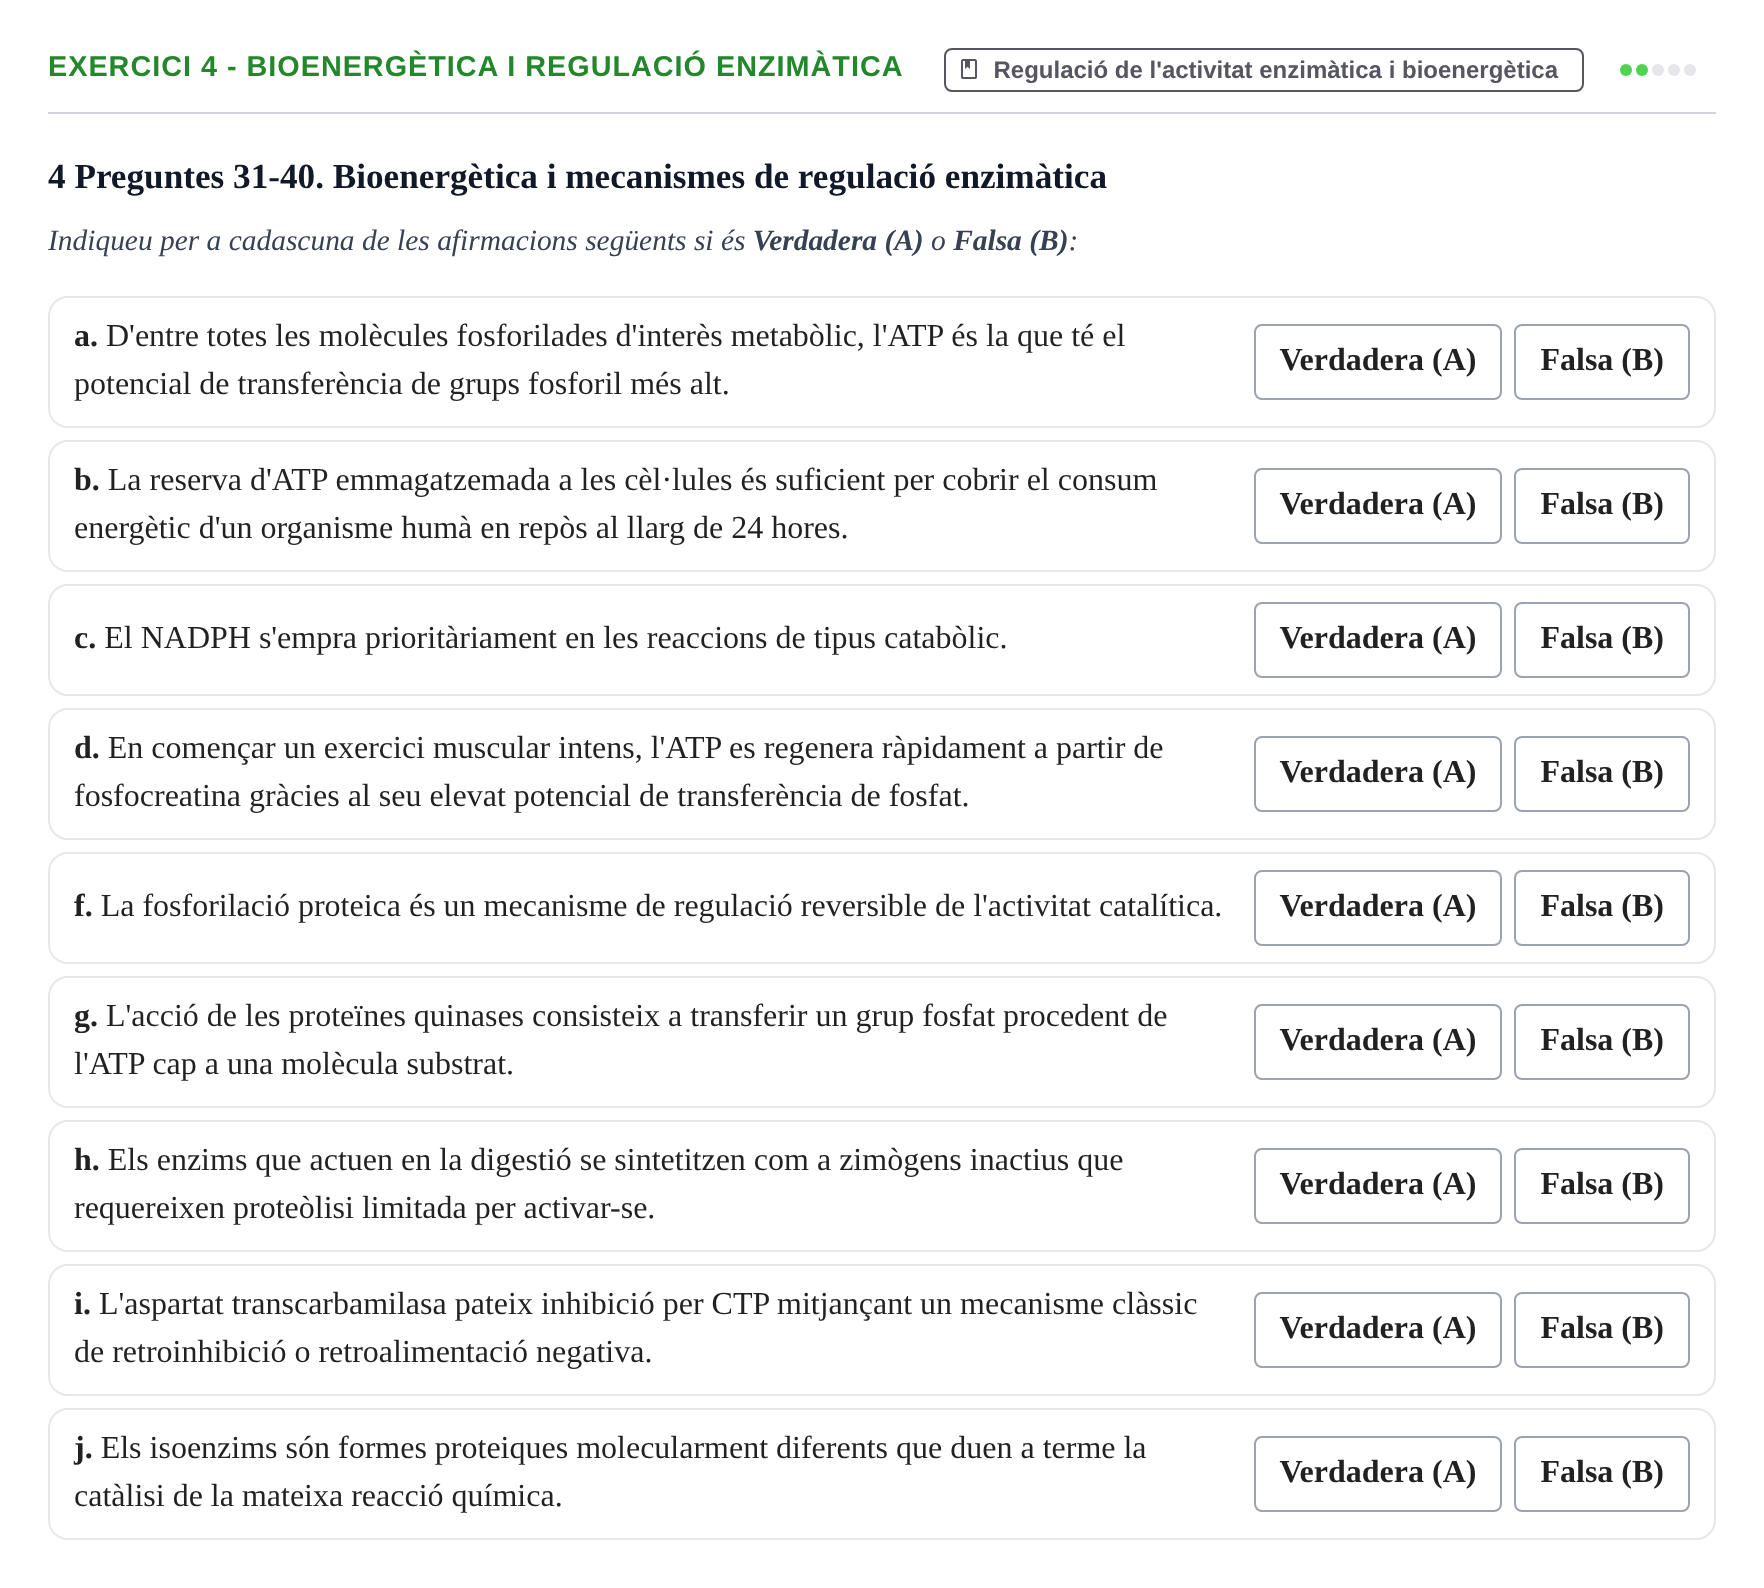
Task: Click statement a text about ATP potencial
Action: (x=600, y=360)
